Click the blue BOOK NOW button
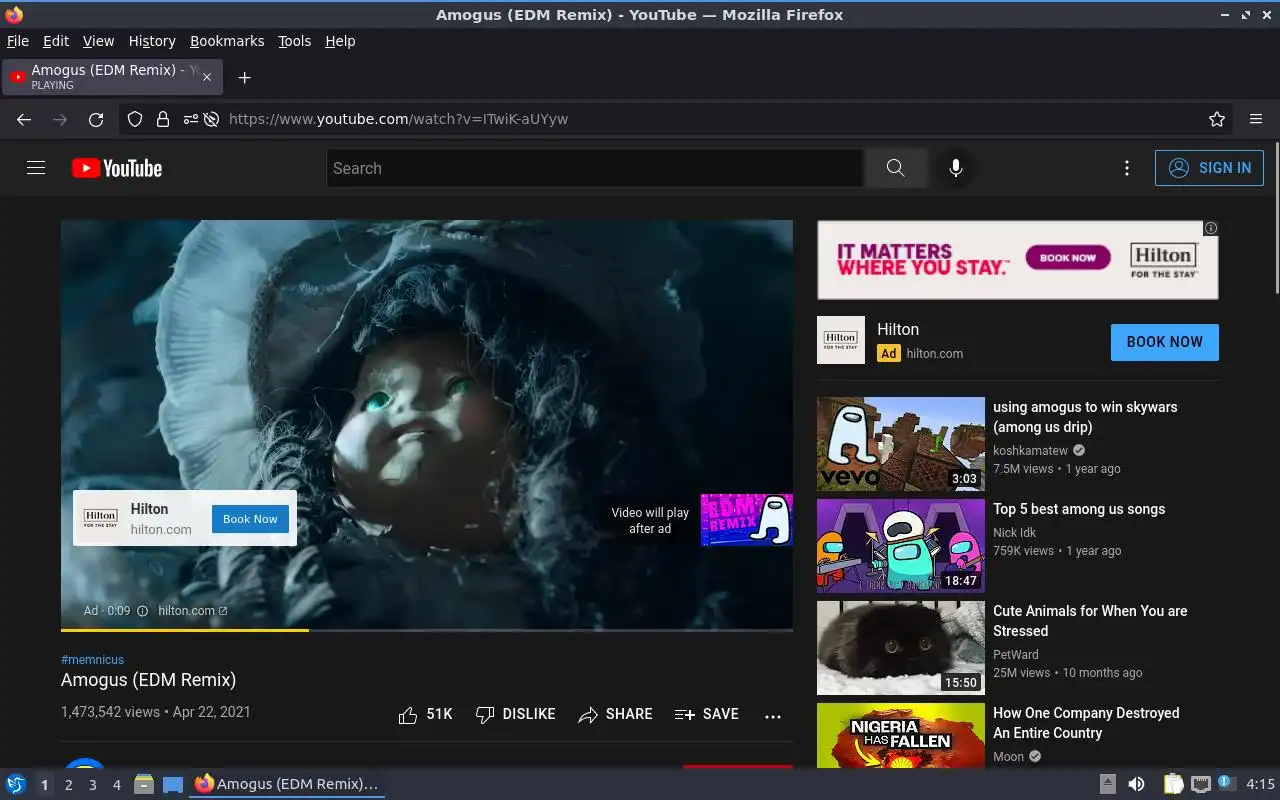Image resolution: width=1280 pixels, height=800 pixels. pos(1164,342)
